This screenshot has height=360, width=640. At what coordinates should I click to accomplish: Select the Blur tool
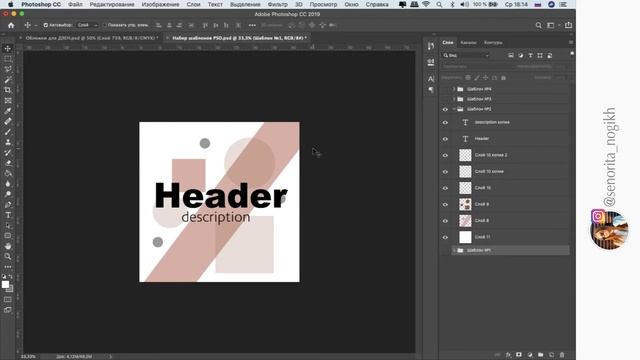point(8,184)
